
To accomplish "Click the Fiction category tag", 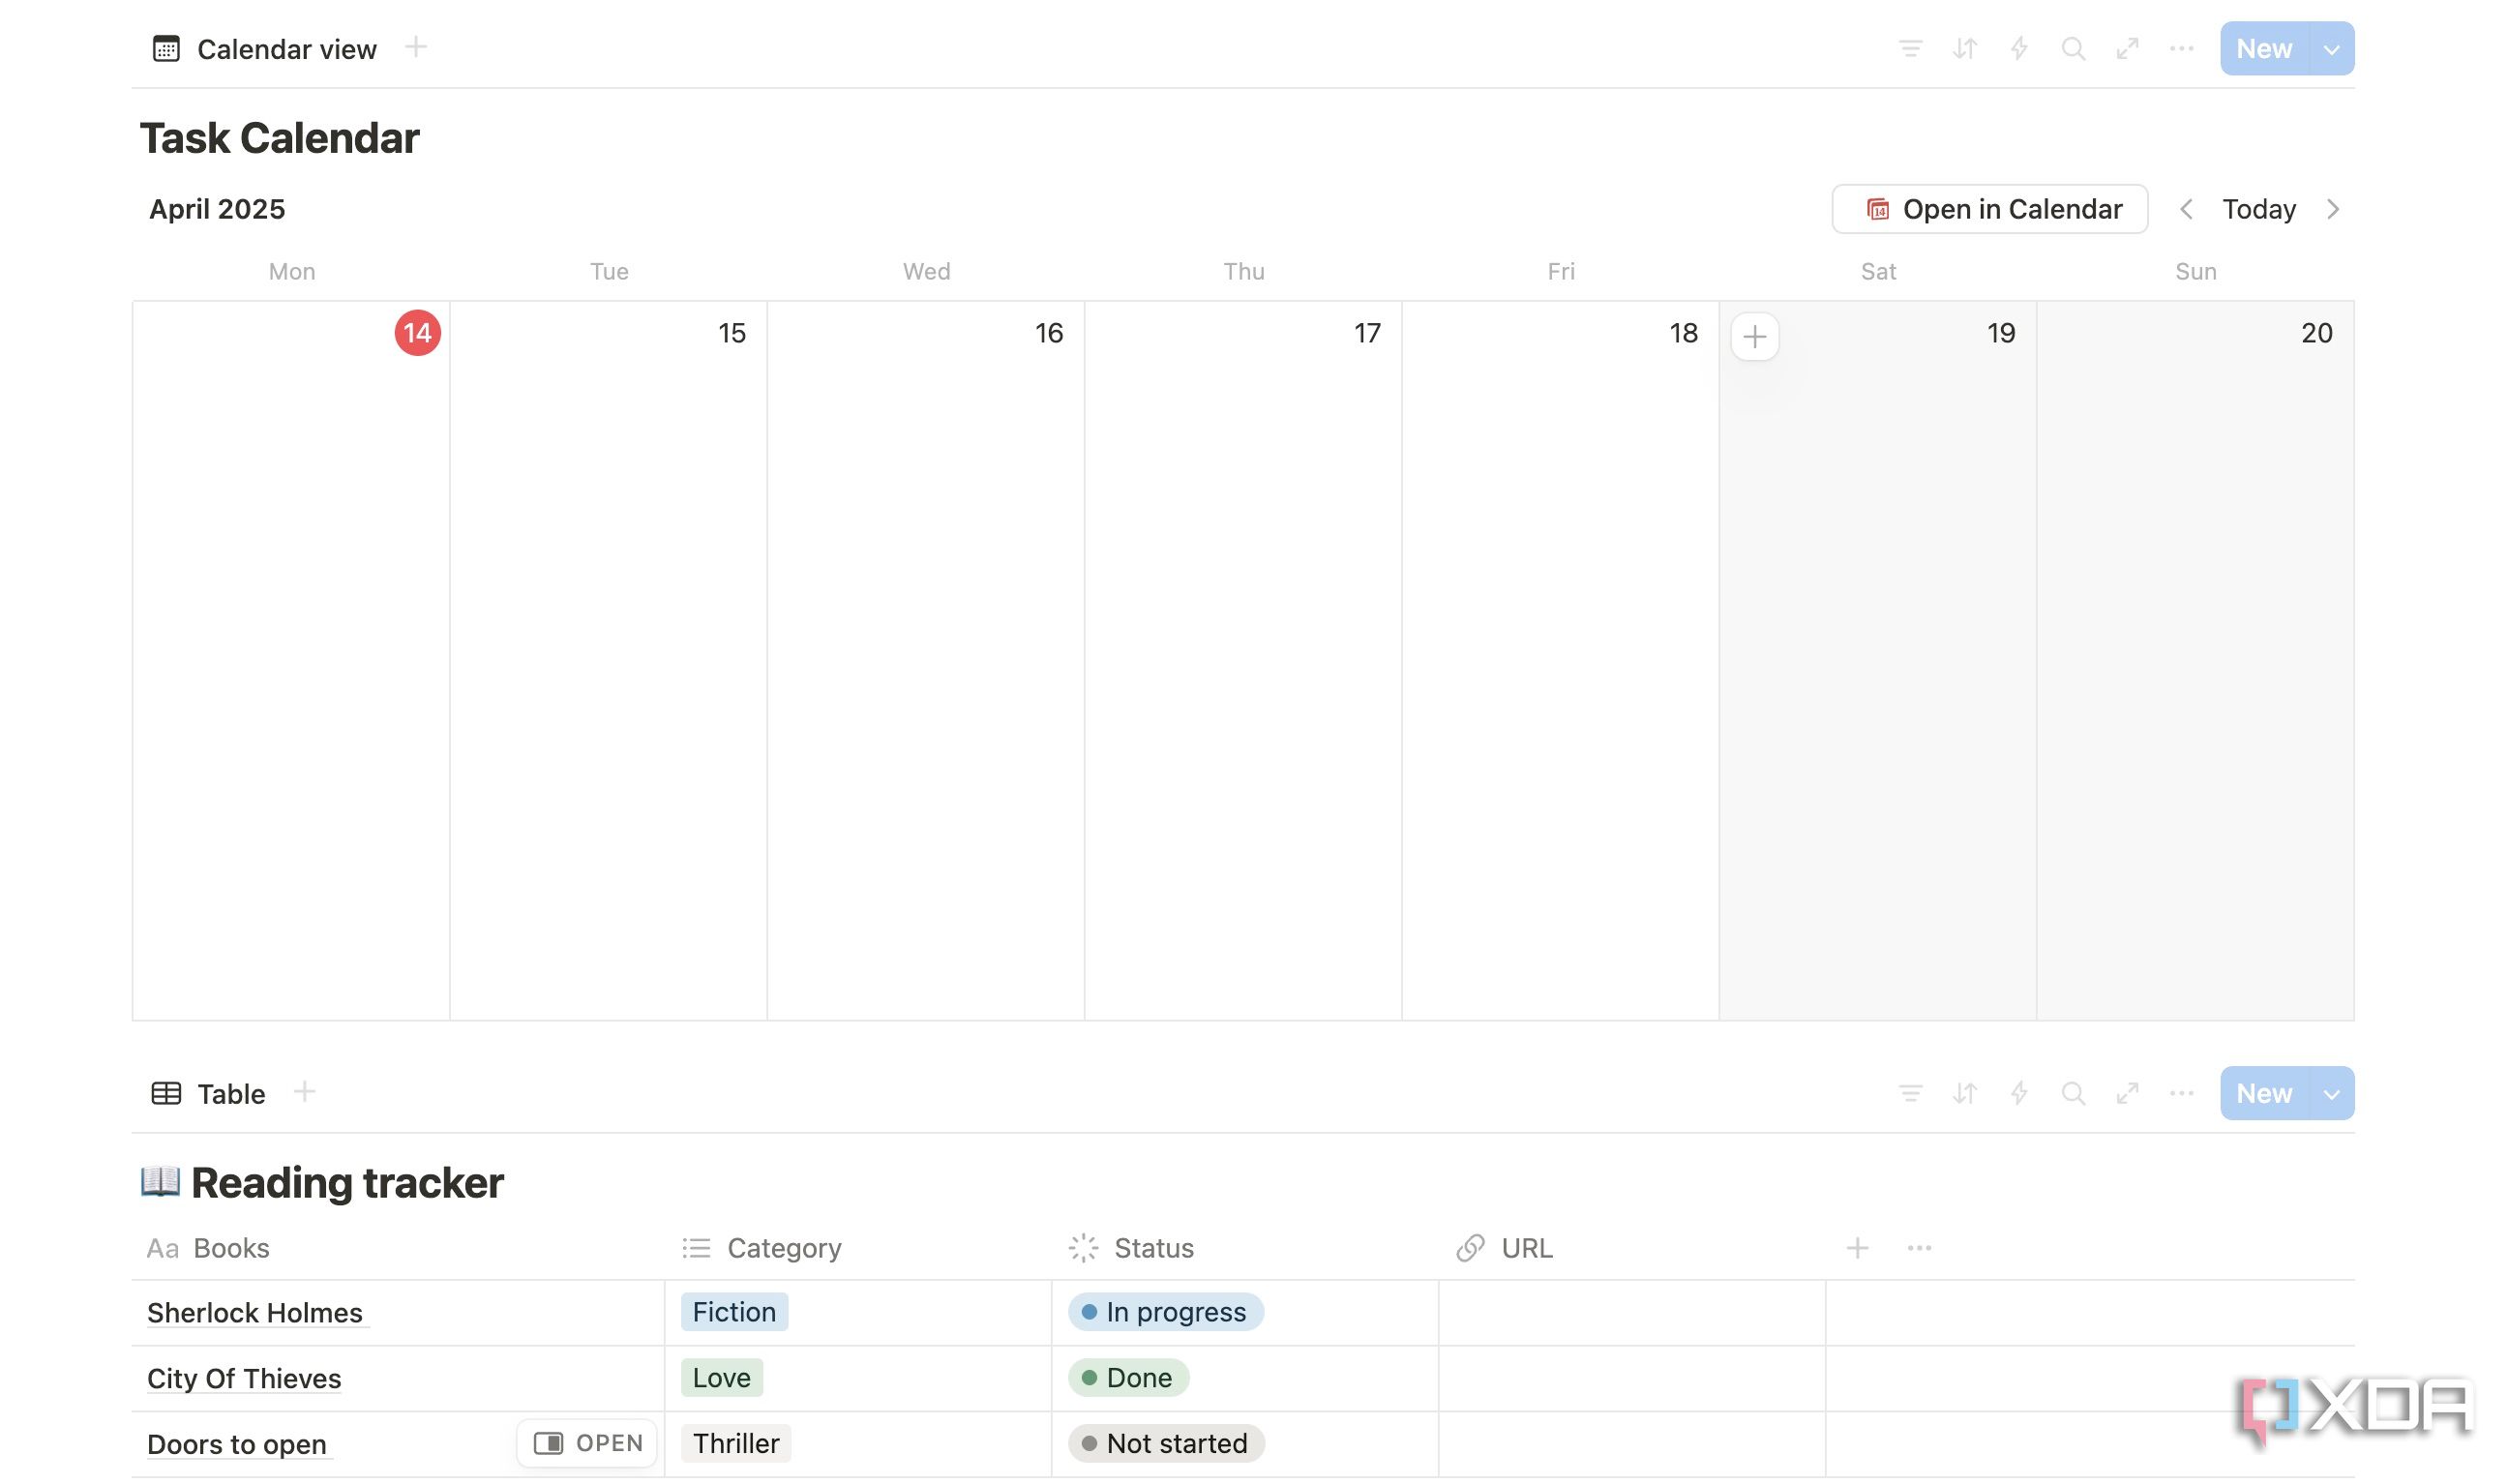I will pyautogui.click(x=734, y=1312).
